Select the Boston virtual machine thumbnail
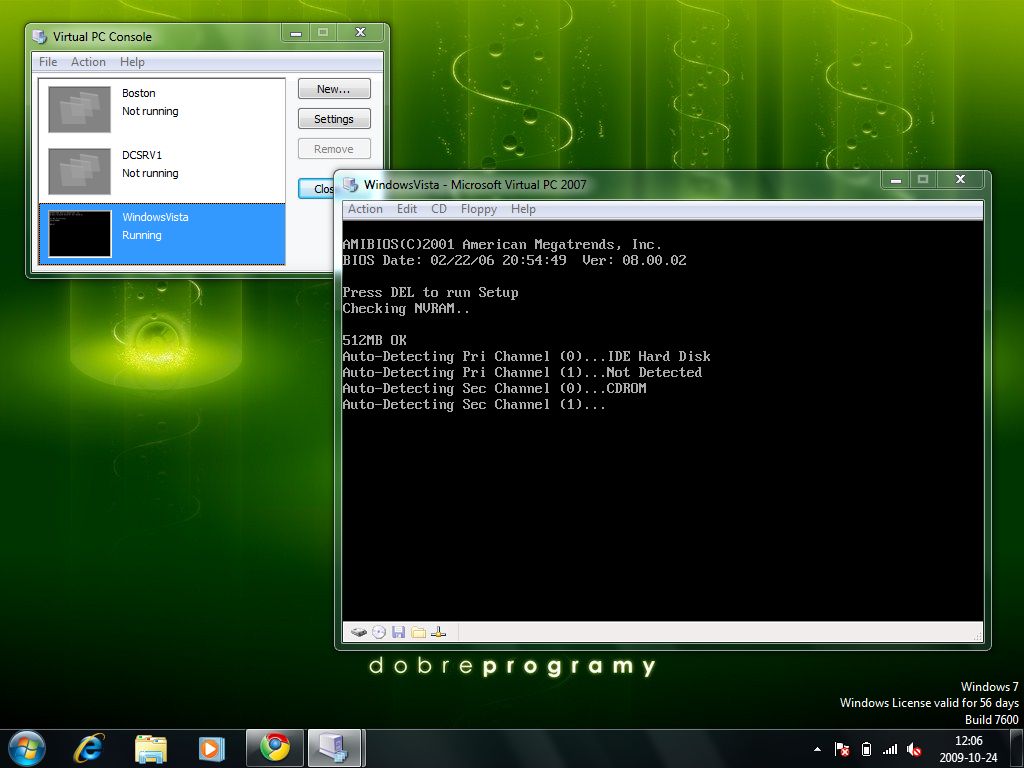This screenshot has width=1024, height=768. point(80,110)
